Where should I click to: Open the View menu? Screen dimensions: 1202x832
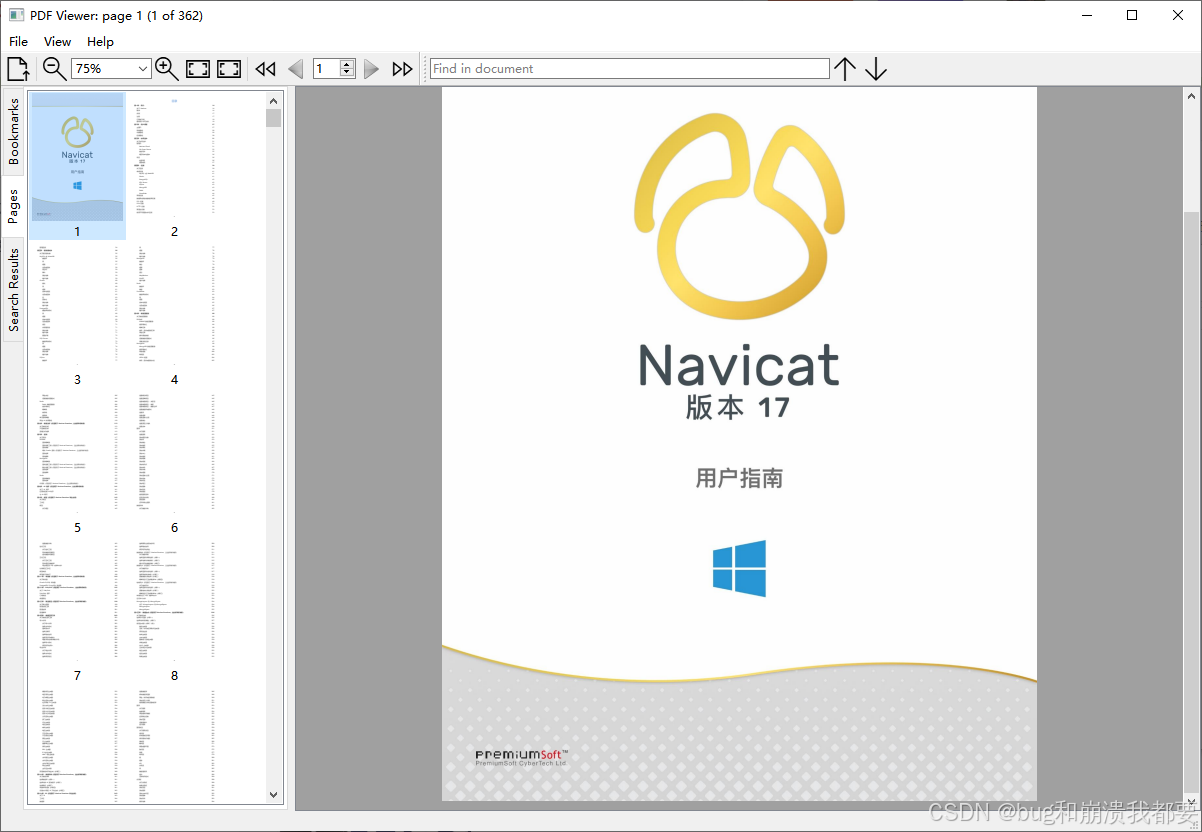point(58,42)
